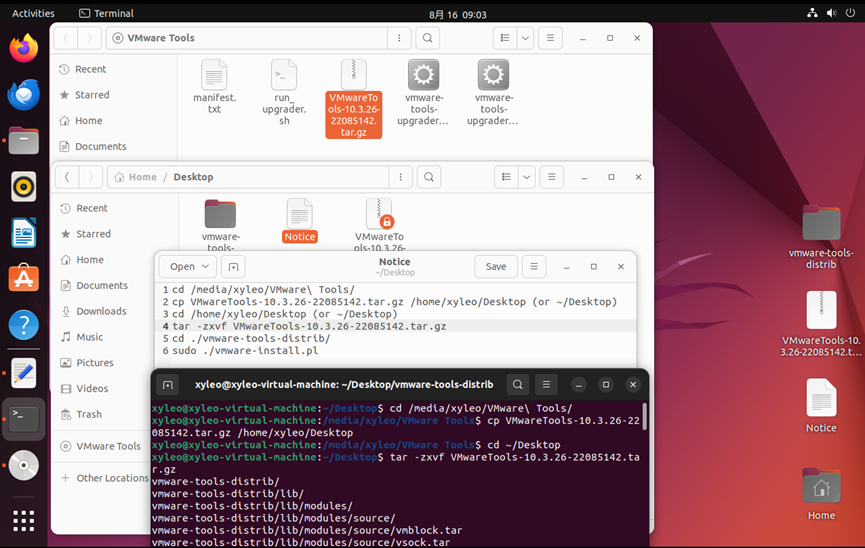Screen dimensions: 865x548
Task: Click the VMware Tools location path bar
Action: 247,38
